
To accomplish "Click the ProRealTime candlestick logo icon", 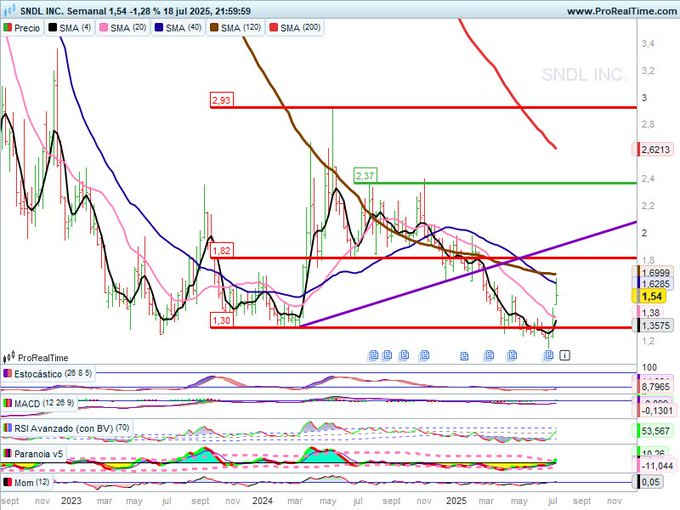I will pyautogui.click(x=9, y=358).
